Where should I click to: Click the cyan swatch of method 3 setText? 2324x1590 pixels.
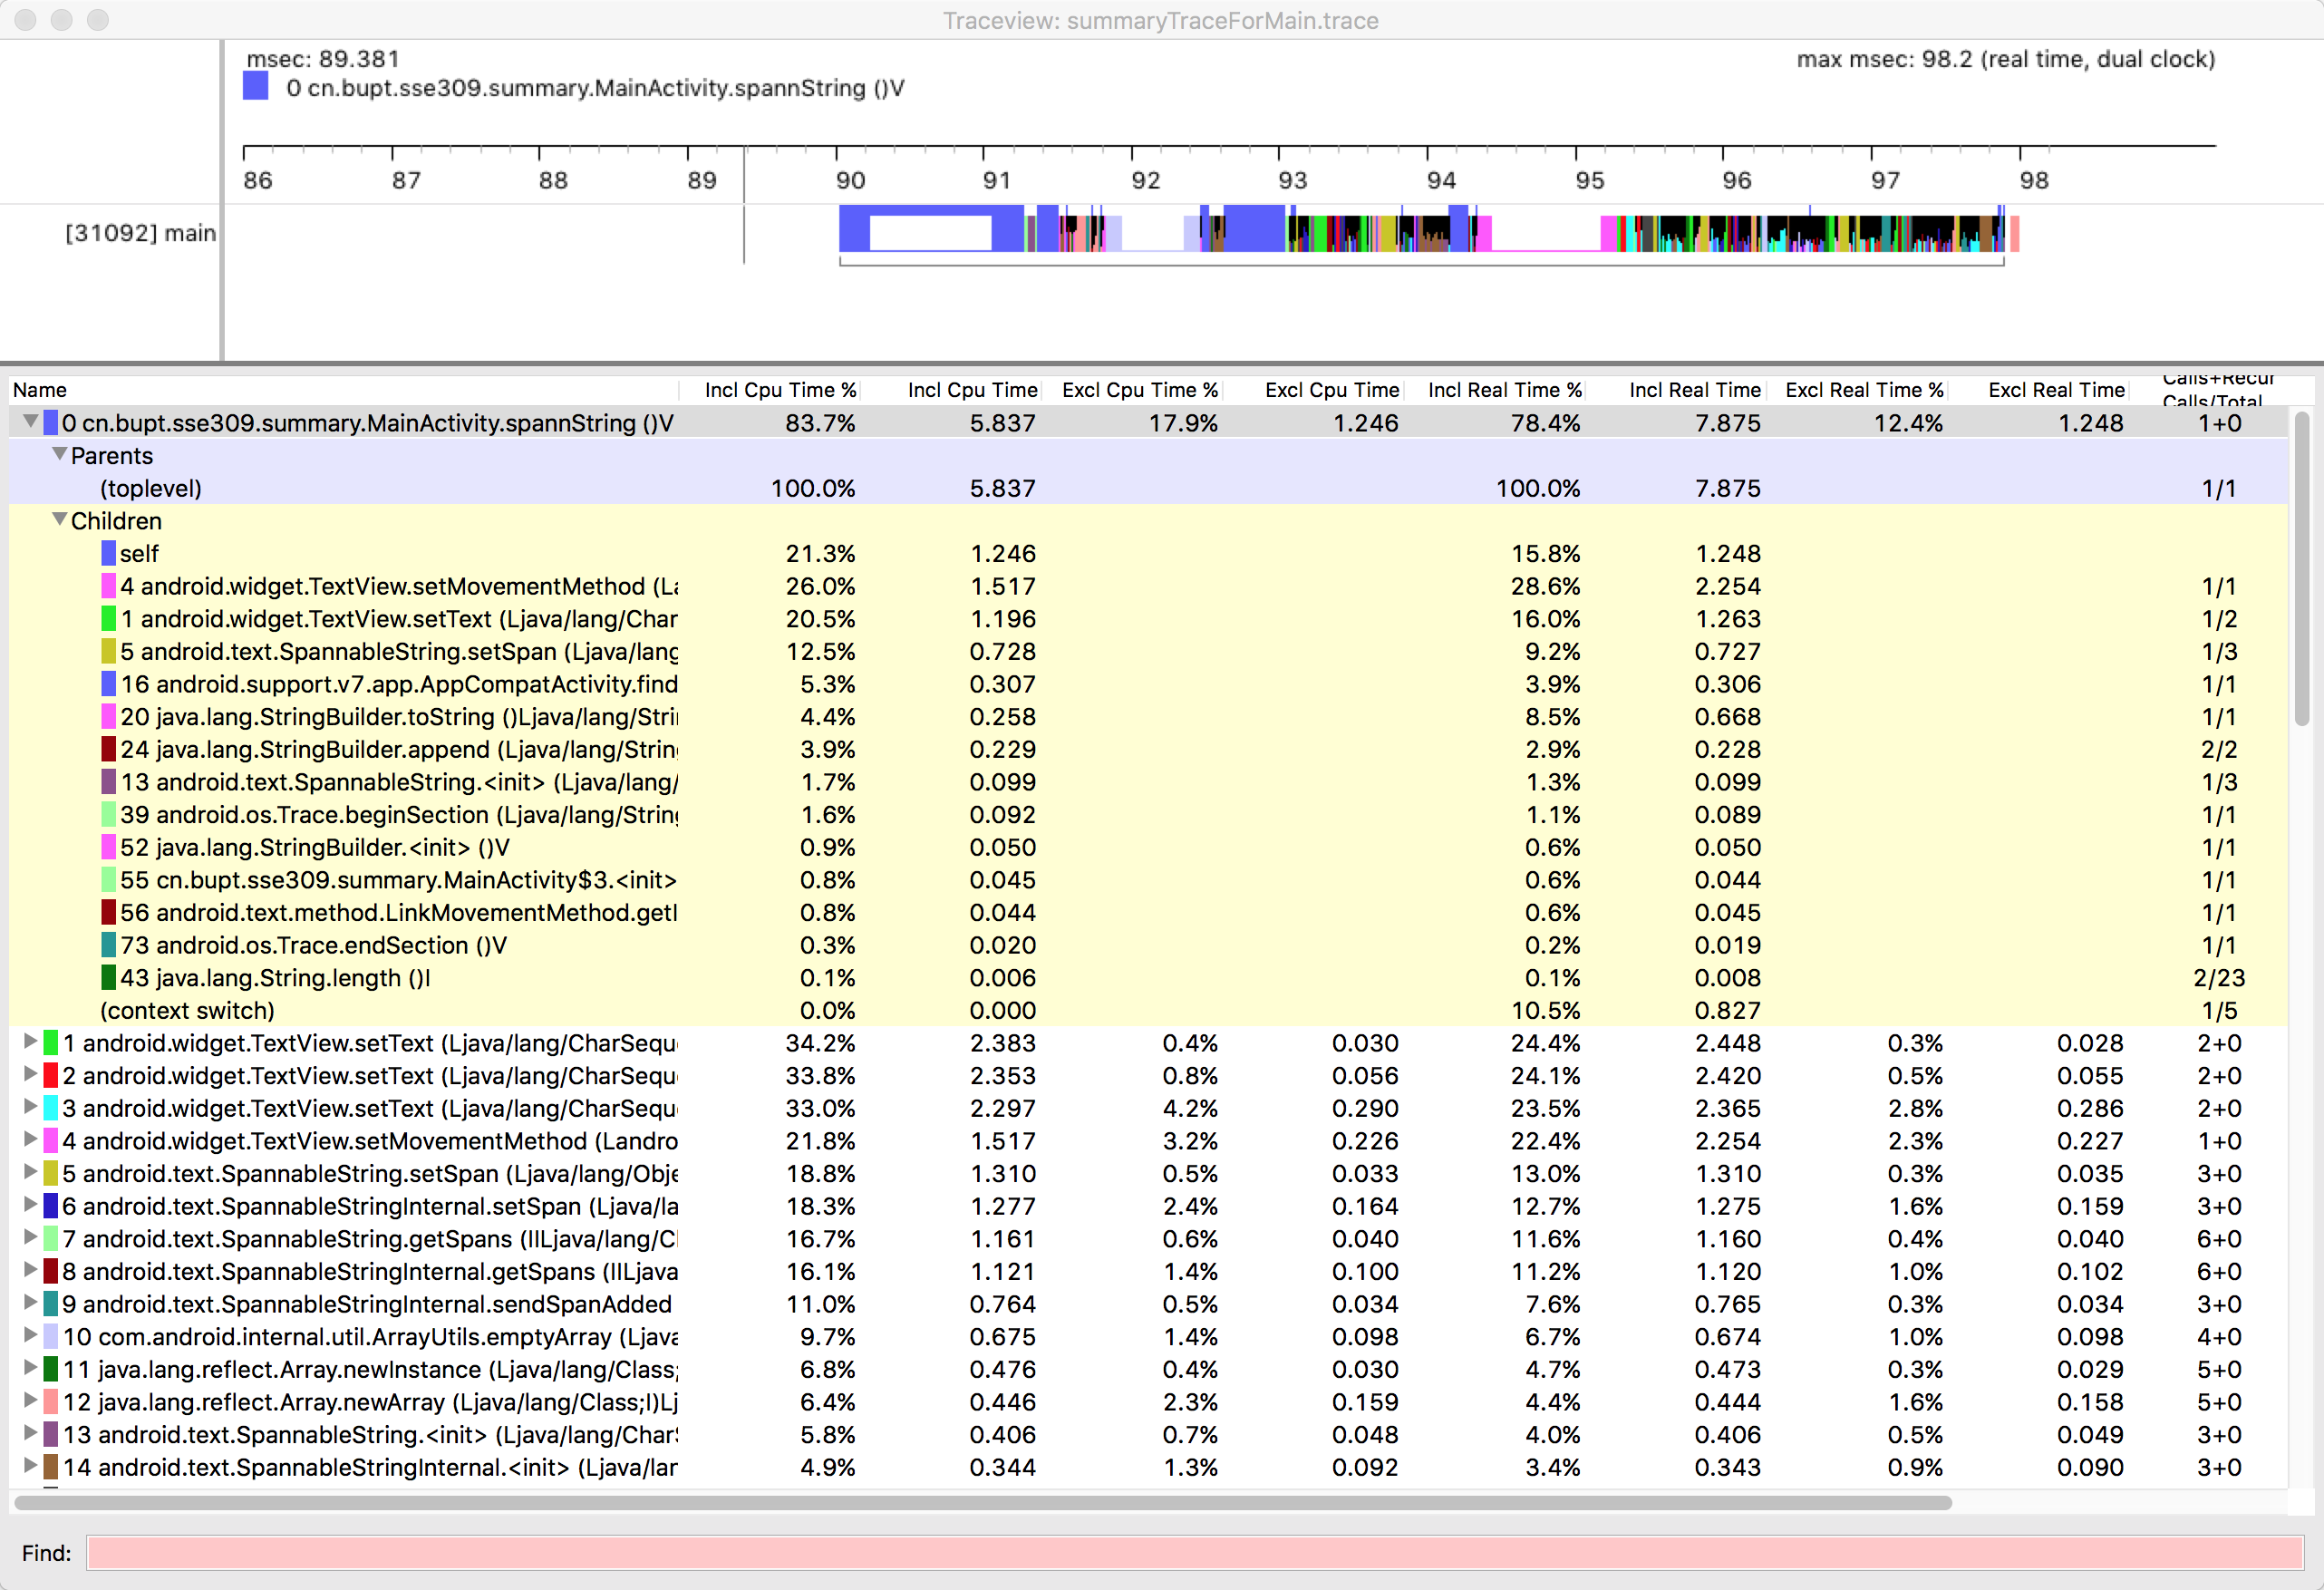point(51,1109)
